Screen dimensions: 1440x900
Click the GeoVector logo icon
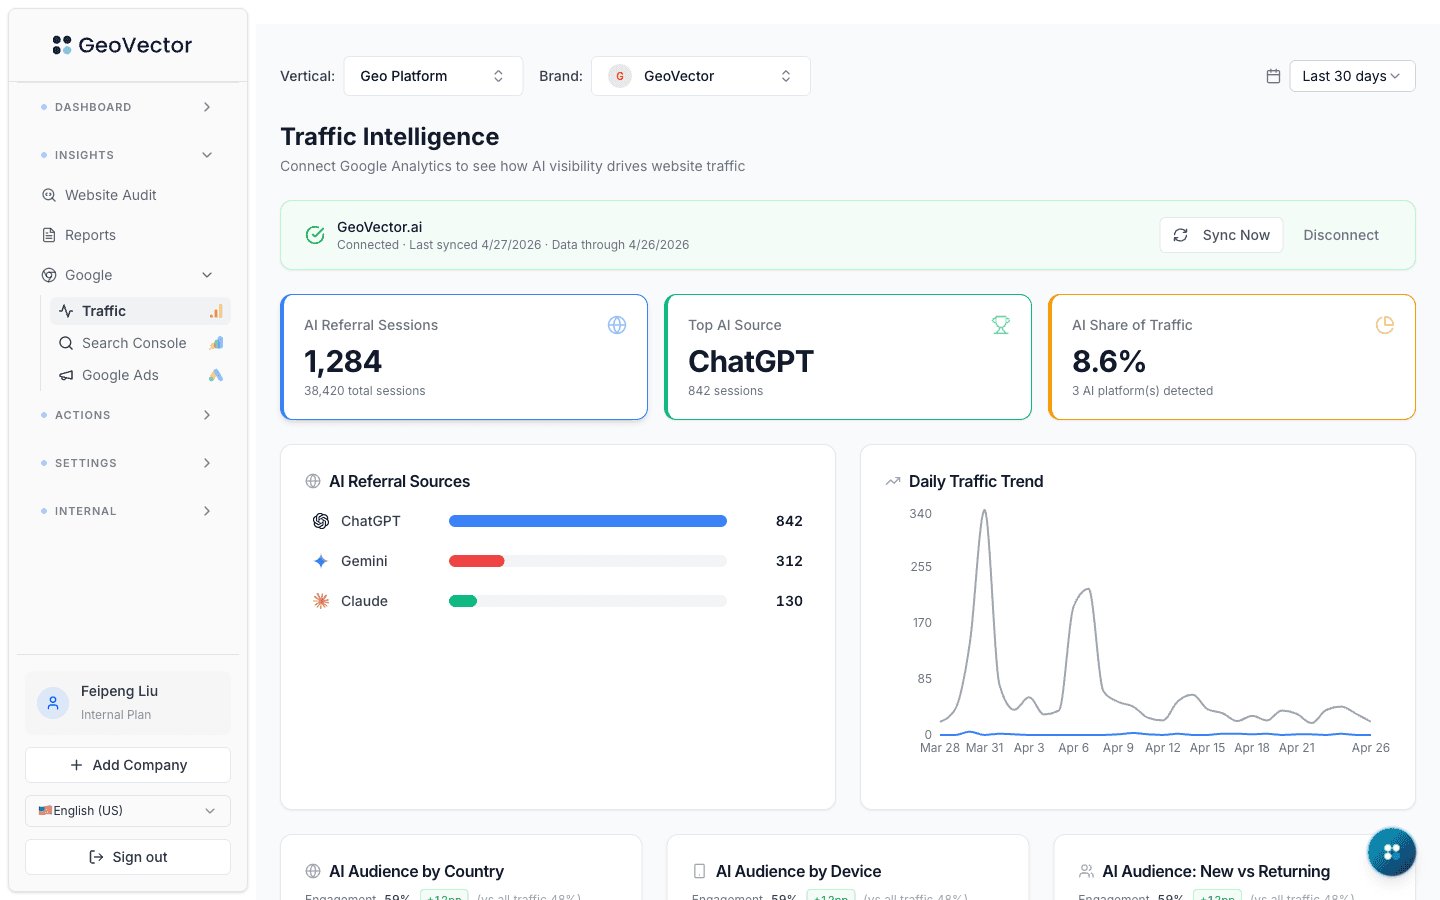[x=61, y=44]
